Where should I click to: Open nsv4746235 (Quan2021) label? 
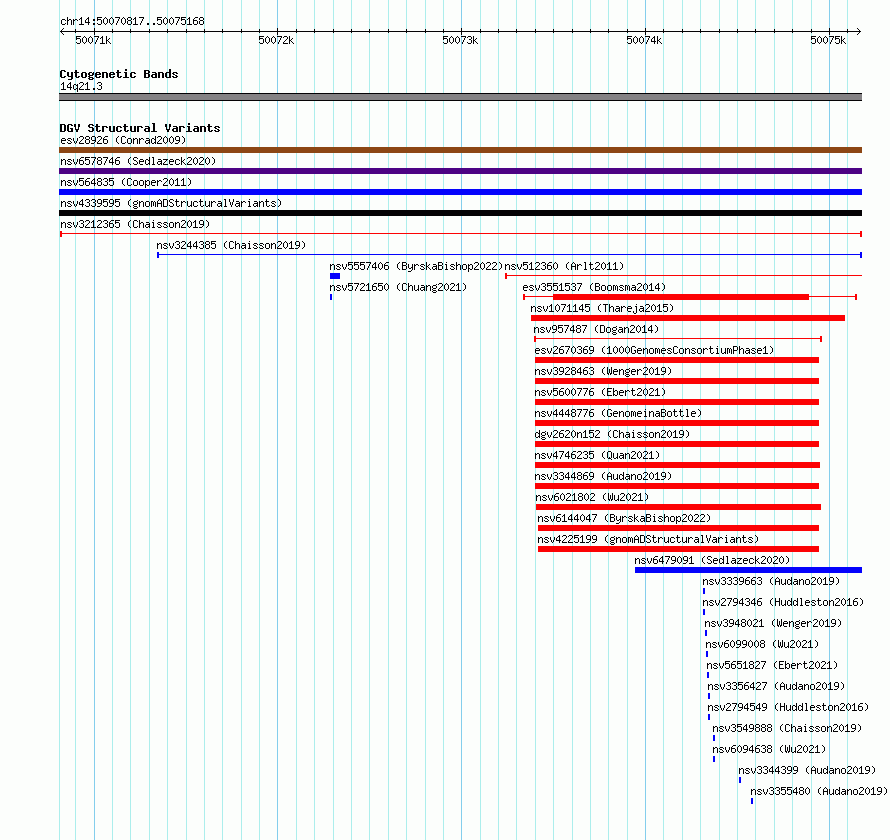597,455
